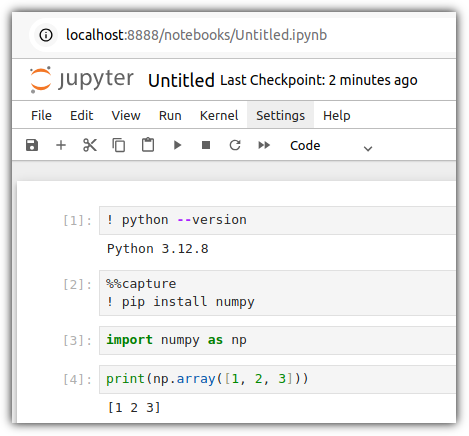Restart the kernel refresh icon
The image size is (469, 436).
pyautogui.click(x=235, y=145)
